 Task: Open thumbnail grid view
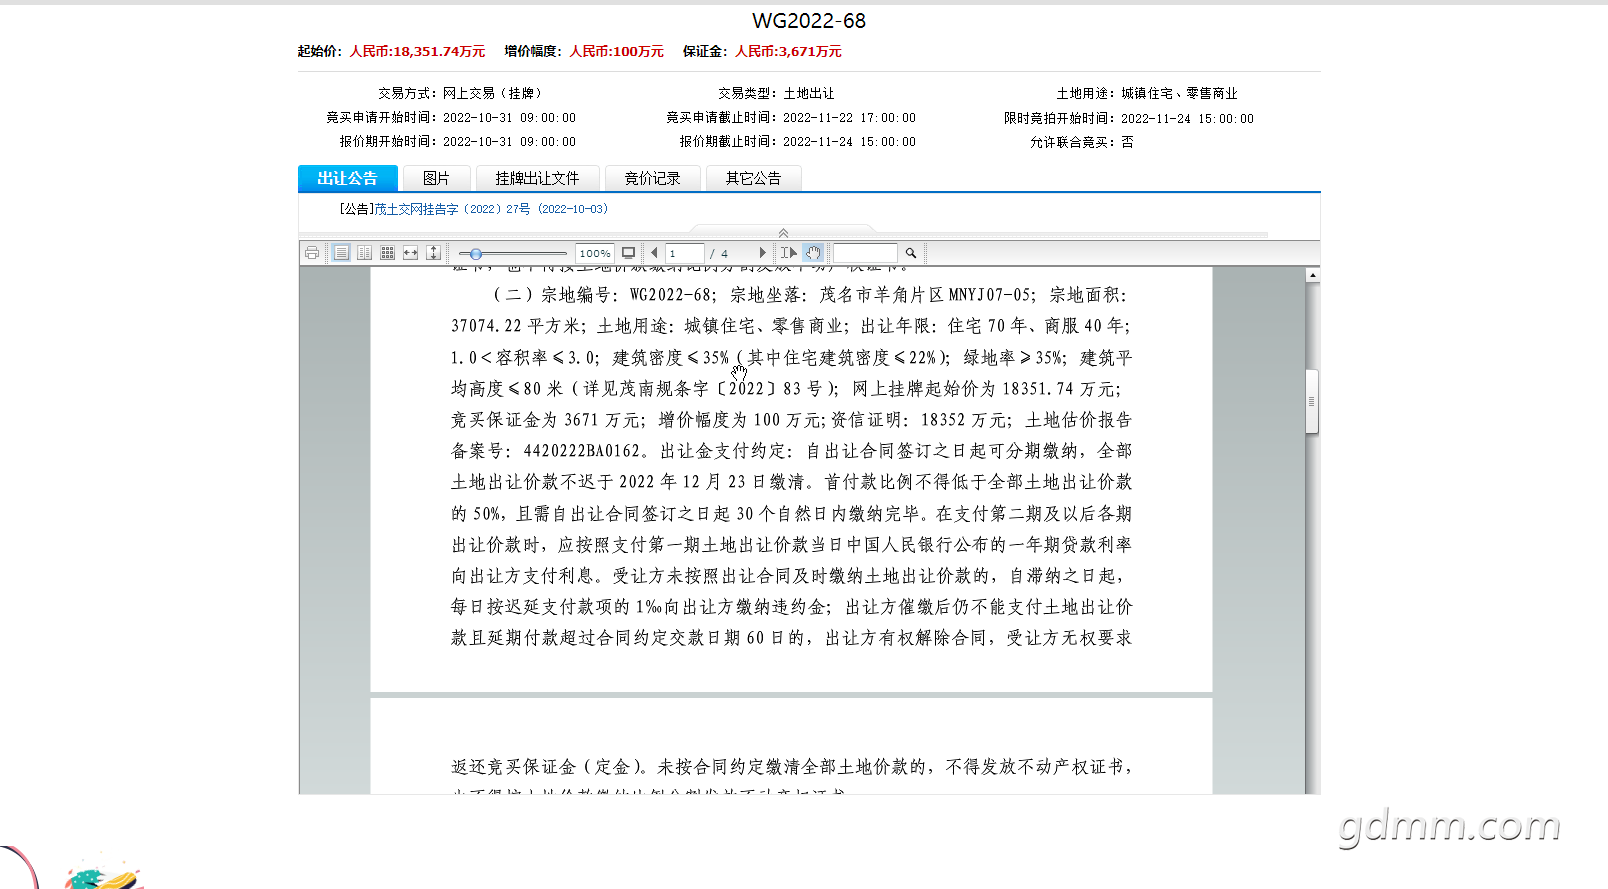tap(387, 253)
